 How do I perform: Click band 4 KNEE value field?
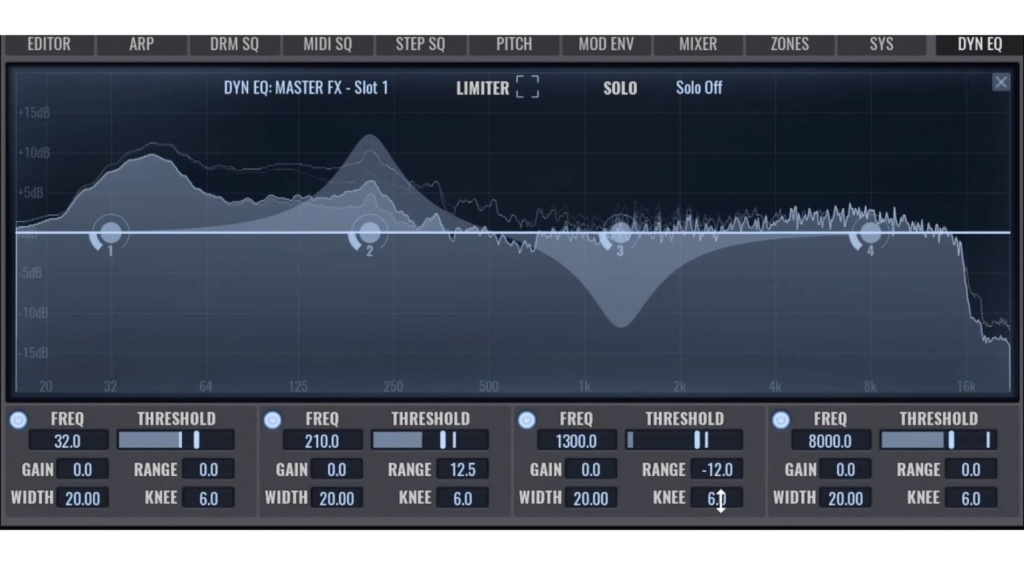point(970,498)
